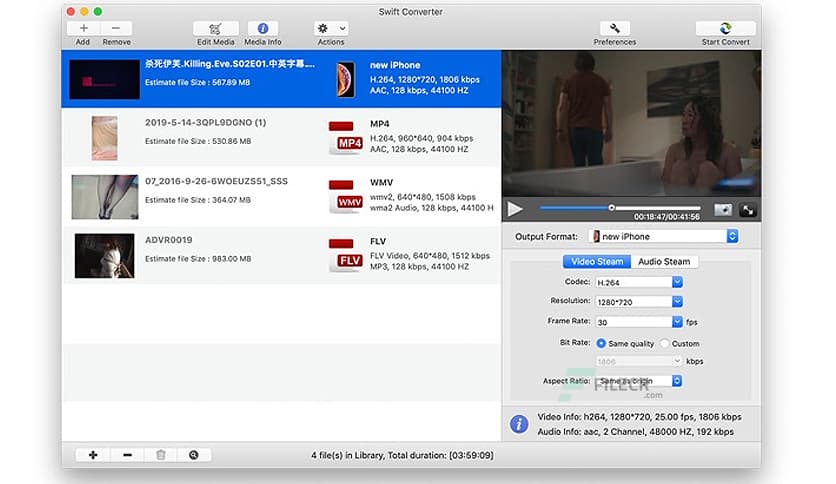
Task: Click Start Convert
Action: pyautogui.click(x=725, y=28)
